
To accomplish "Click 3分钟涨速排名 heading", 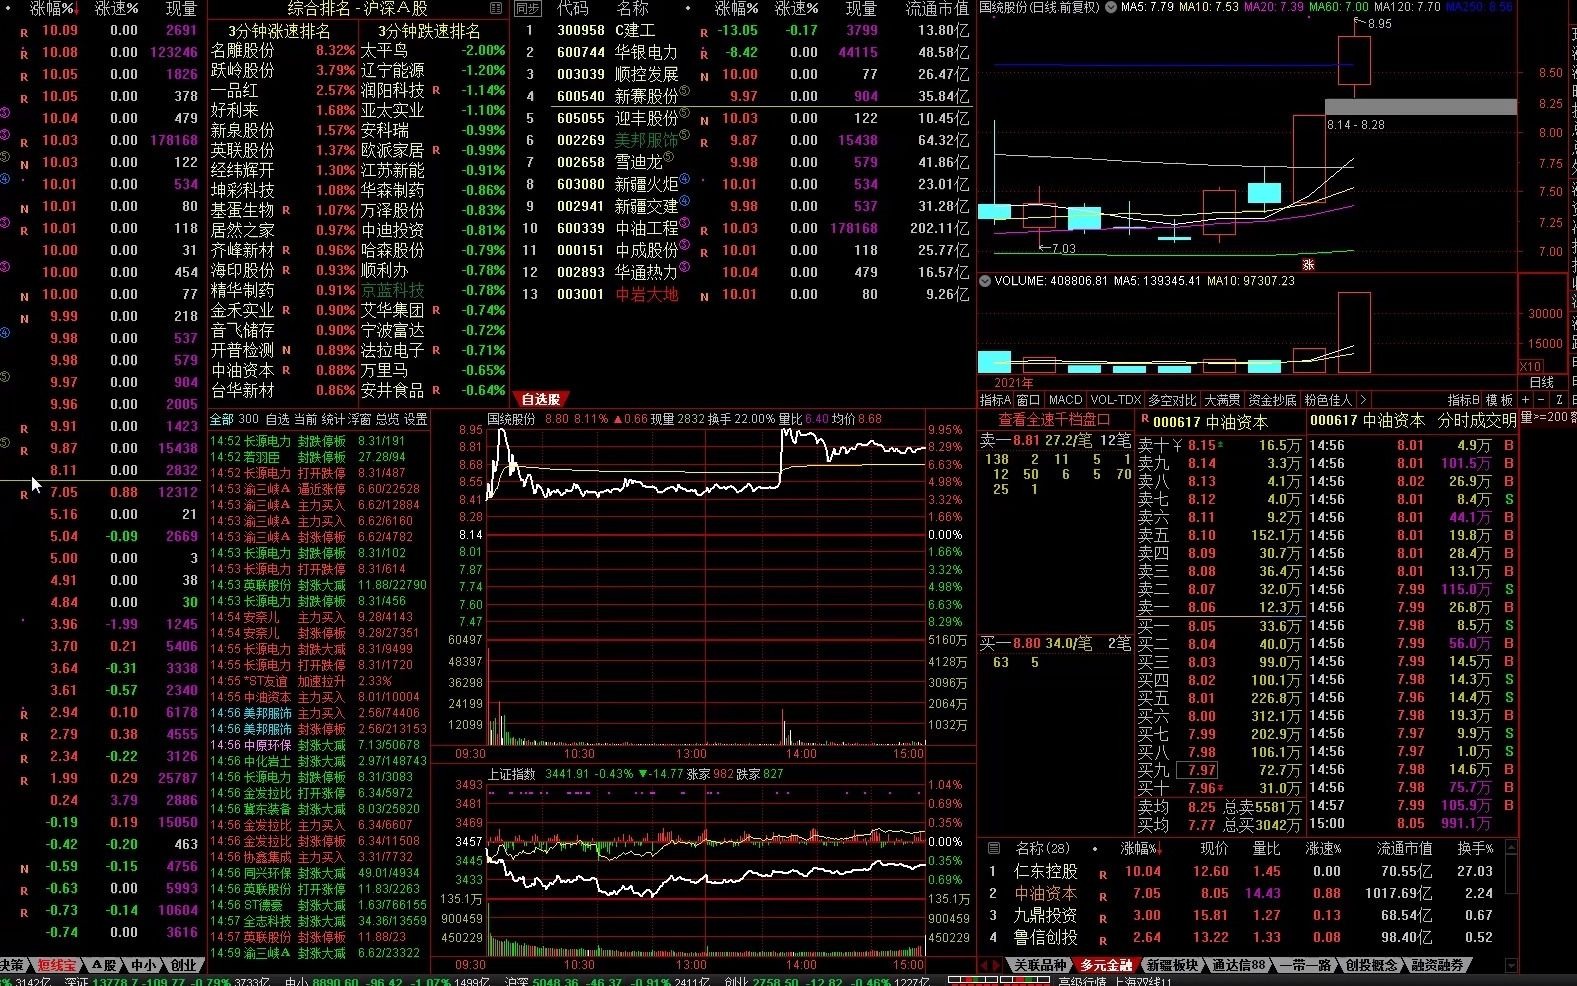I will click(x=278, y=31).
